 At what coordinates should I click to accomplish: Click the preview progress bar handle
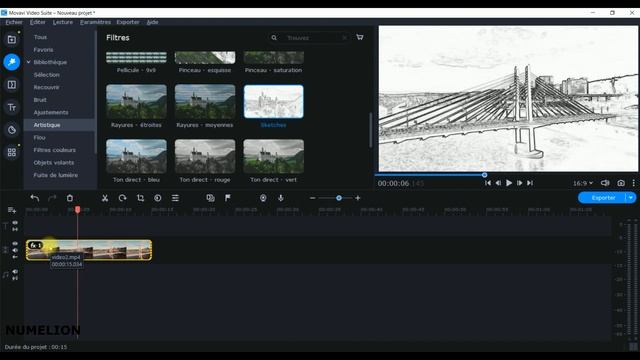click(x=484, y=175)
